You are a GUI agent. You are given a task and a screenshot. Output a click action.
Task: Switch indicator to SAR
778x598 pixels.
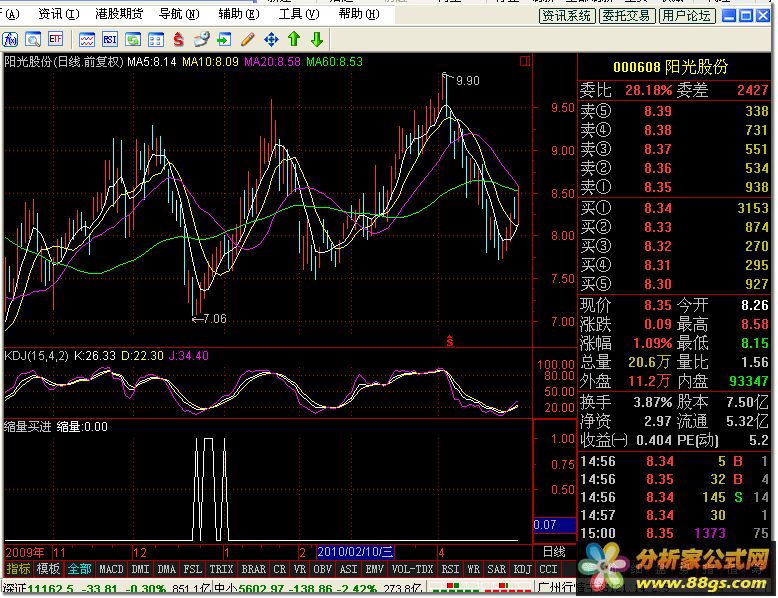pos(497,569)
